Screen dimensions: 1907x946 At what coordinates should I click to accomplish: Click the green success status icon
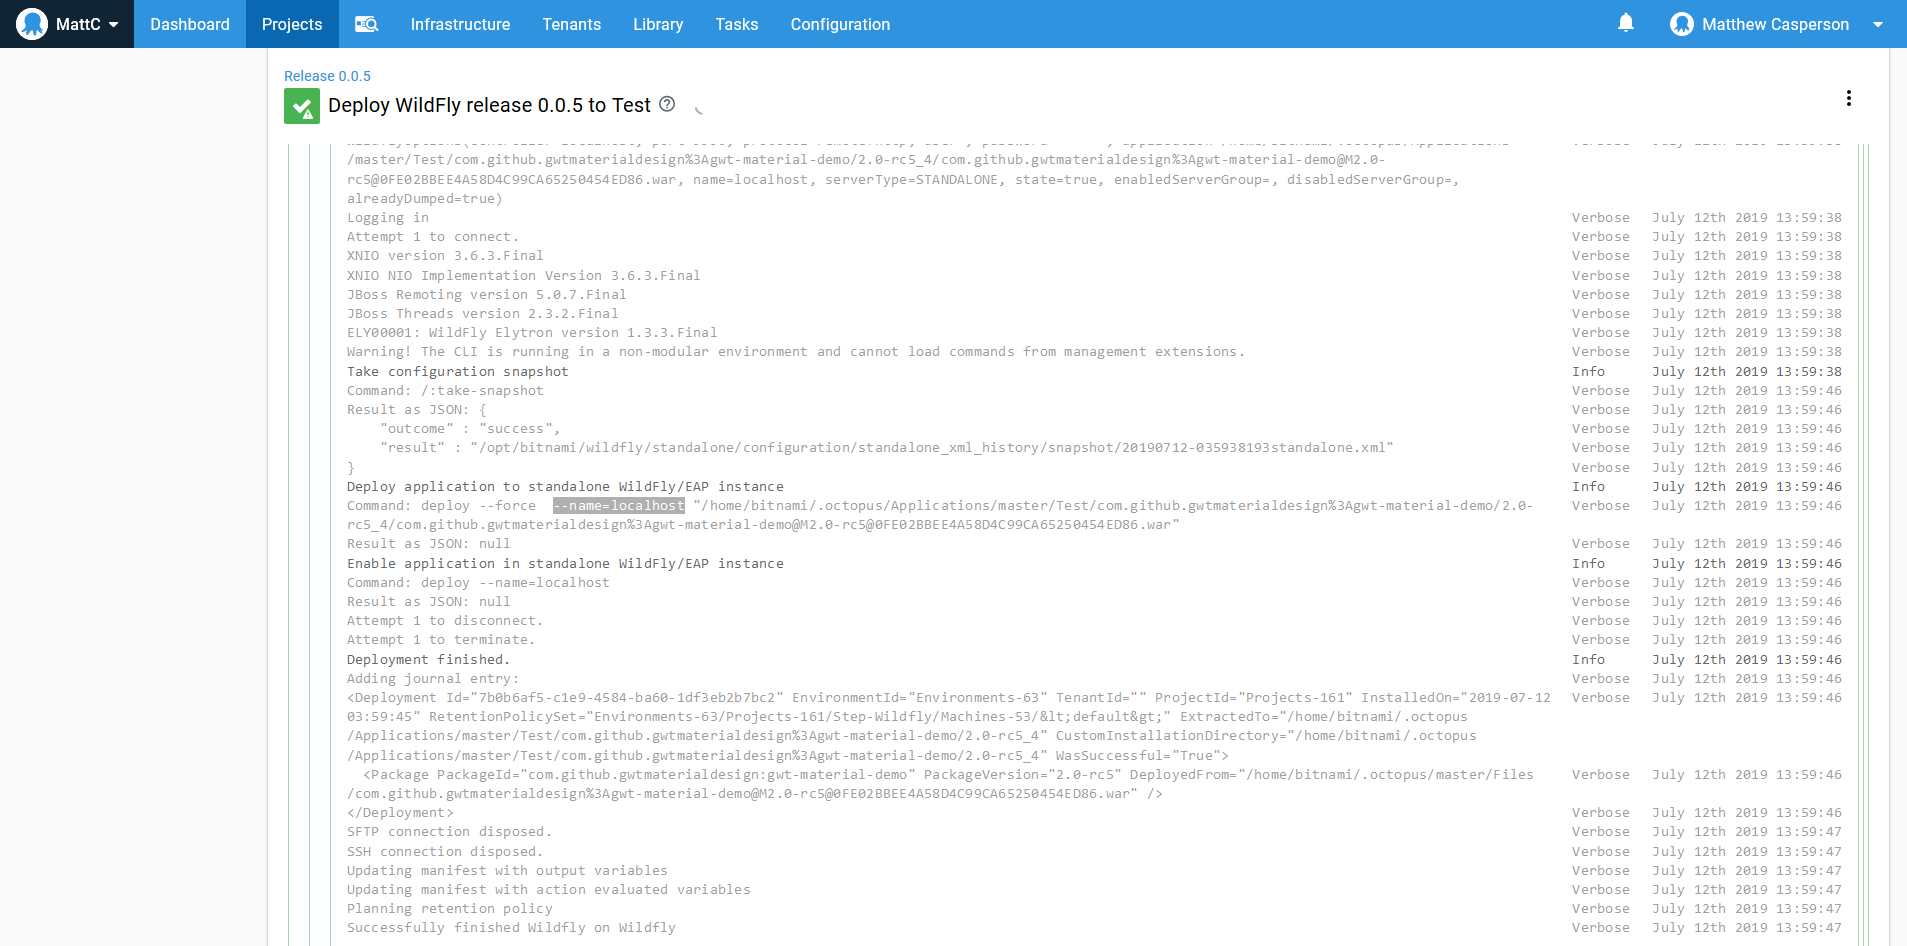click(x=301, y=105)
